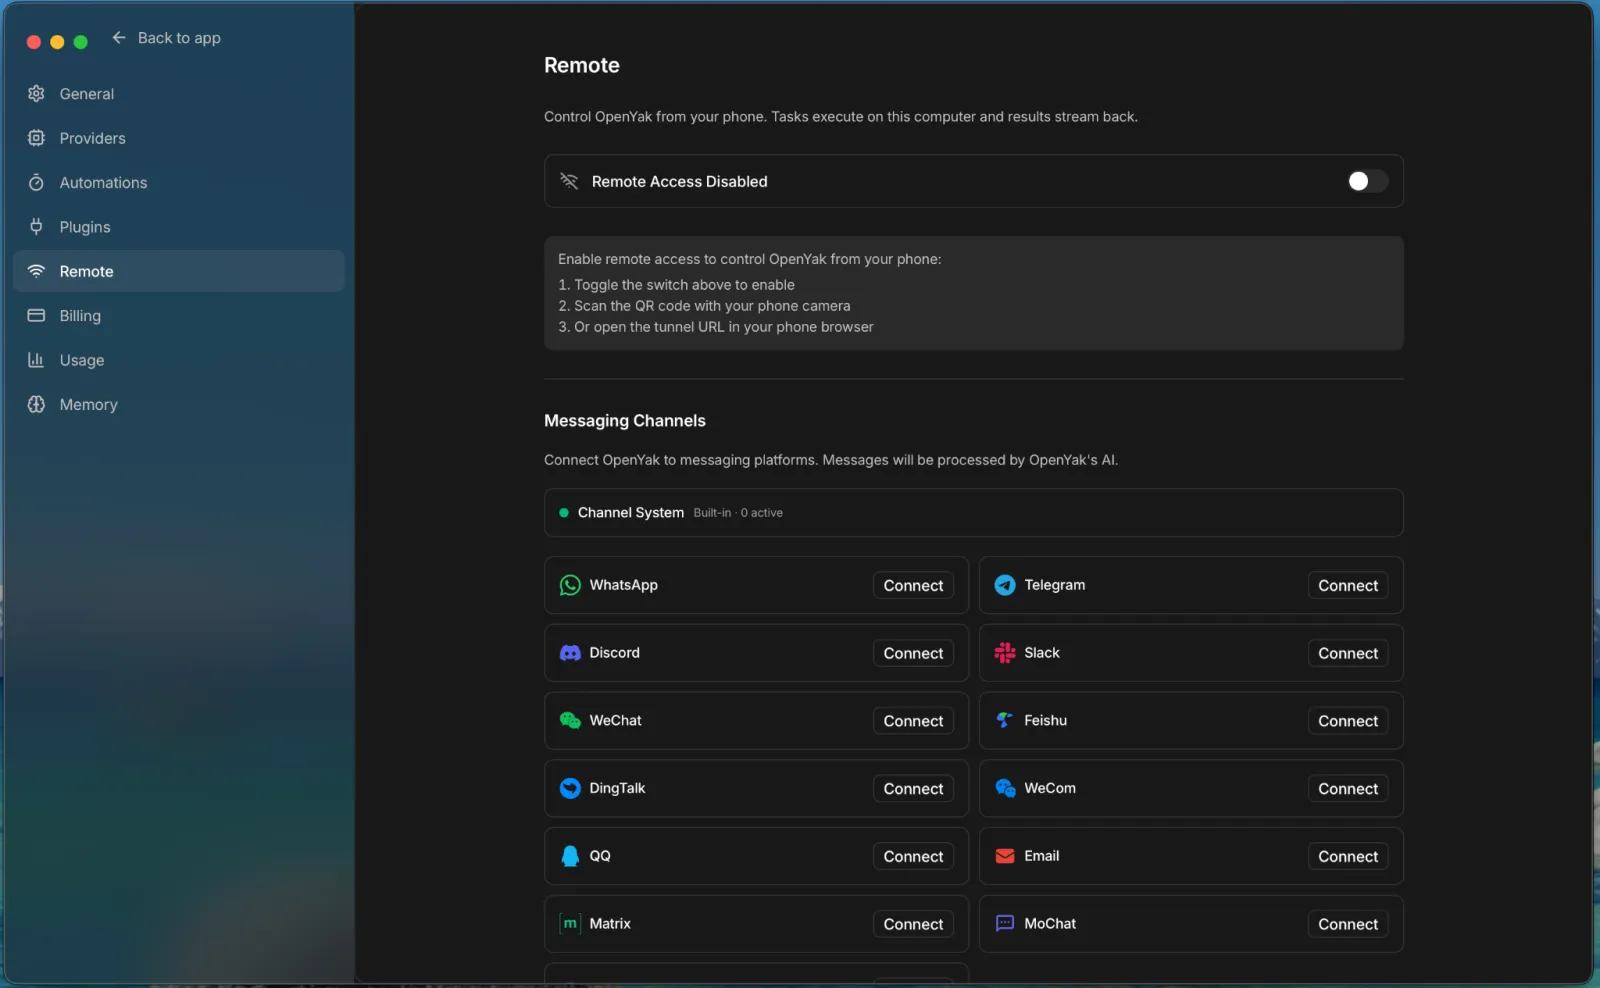Image resolution: width=1600 pixels, height=988 pixels.
Task: Open the Automations section
Action: click(103, 183)
